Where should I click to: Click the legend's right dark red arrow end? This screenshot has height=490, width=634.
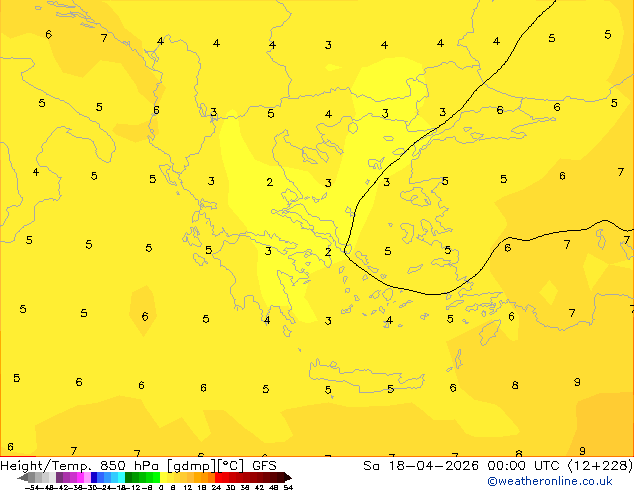288,477
